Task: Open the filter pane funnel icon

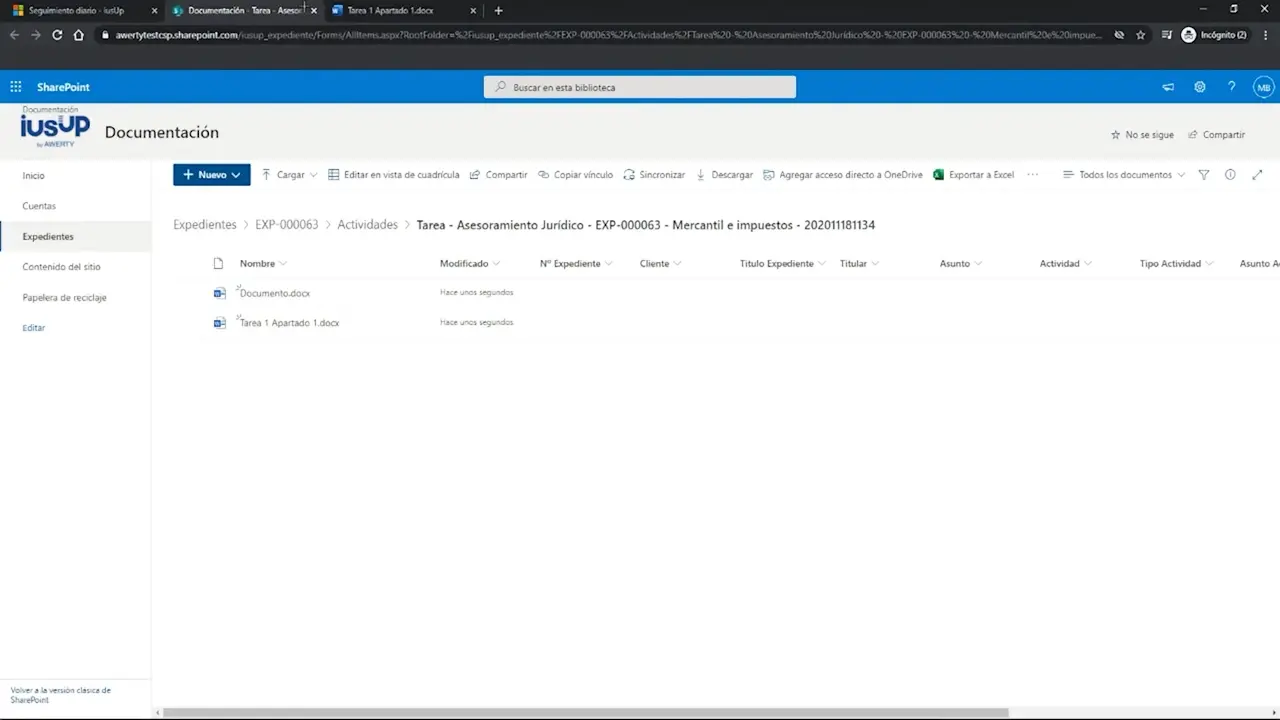Action: (1203, 175)
